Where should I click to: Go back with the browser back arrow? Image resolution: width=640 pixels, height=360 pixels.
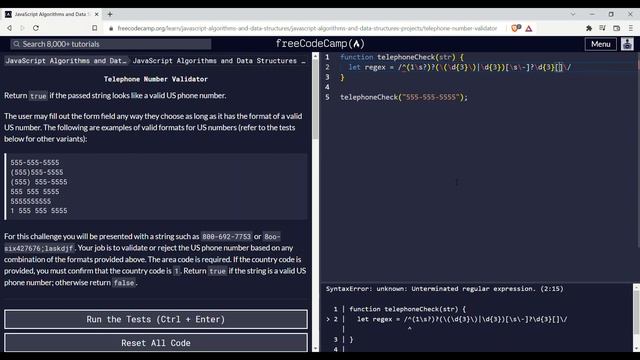9,28
